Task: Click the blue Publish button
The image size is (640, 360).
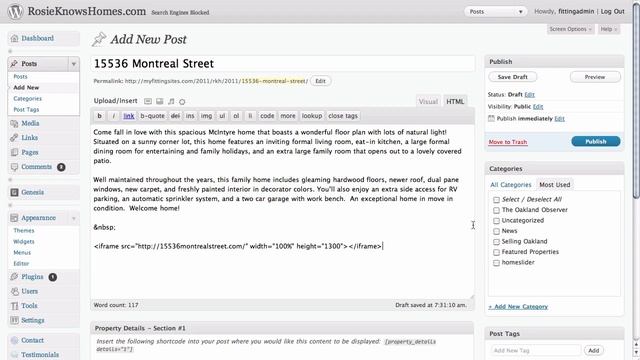Action: [596, 142]
